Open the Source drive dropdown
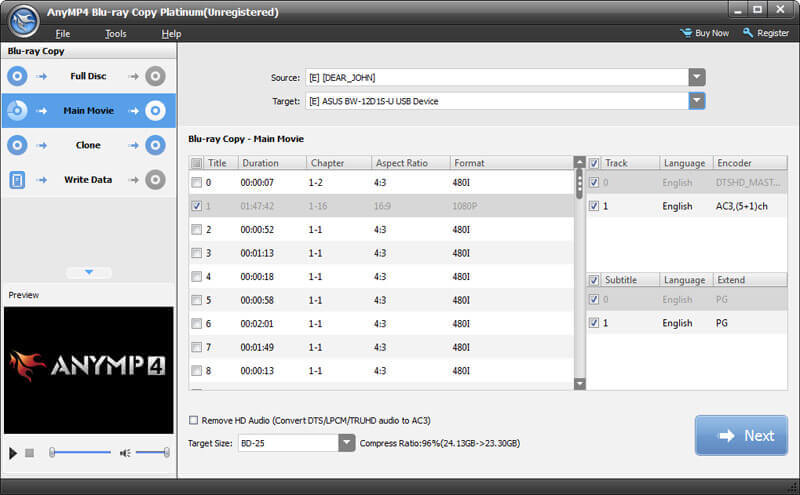 697,78
